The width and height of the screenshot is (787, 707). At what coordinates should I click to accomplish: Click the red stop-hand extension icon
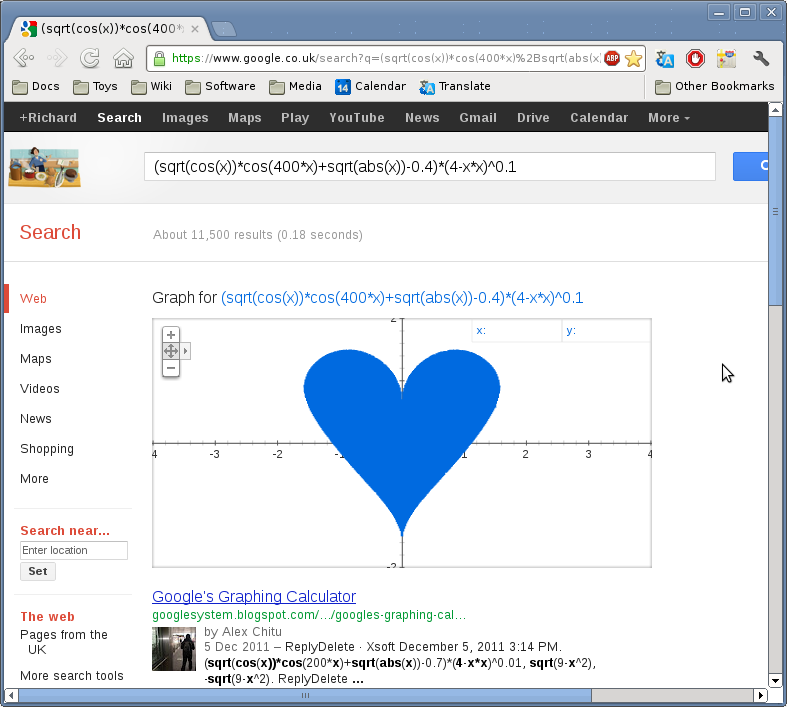[x=695, y=59]
